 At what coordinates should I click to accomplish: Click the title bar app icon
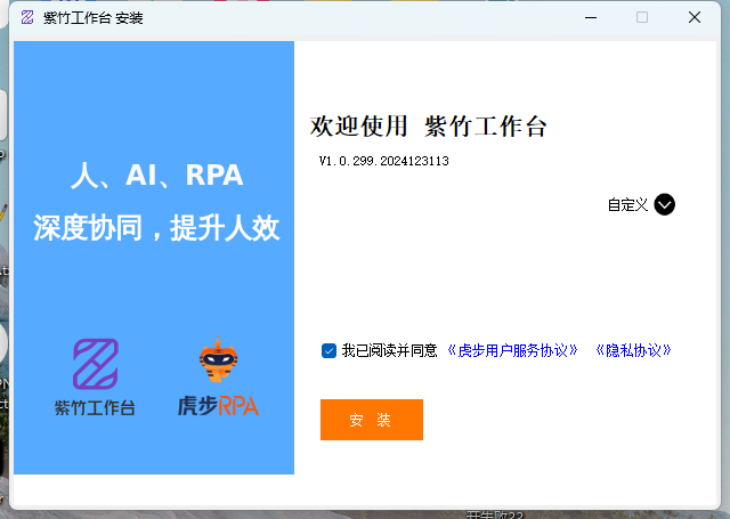point(27,18)
